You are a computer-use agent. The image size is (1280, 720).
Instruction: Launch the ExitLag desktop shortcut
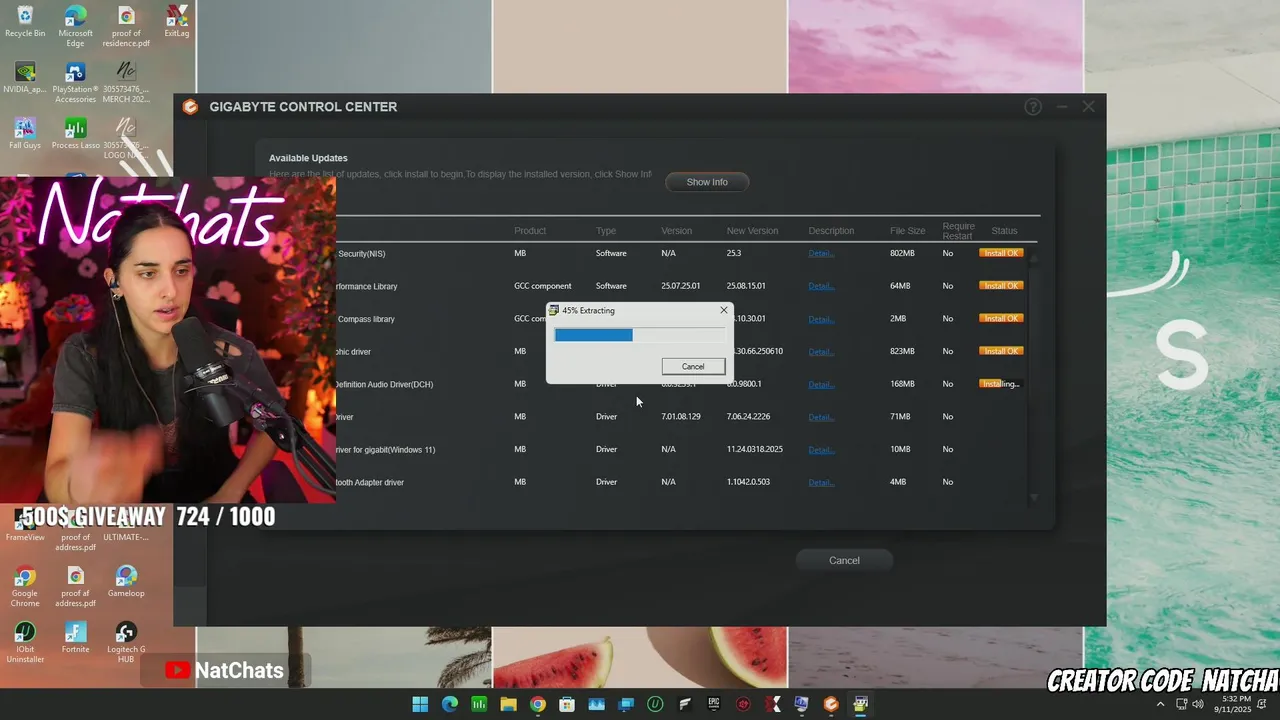176,22
